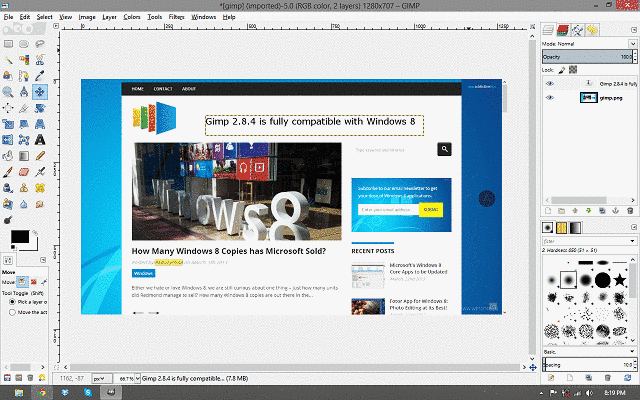Duplicate the current layer button
640x400 pixels.
coord(602,211)
